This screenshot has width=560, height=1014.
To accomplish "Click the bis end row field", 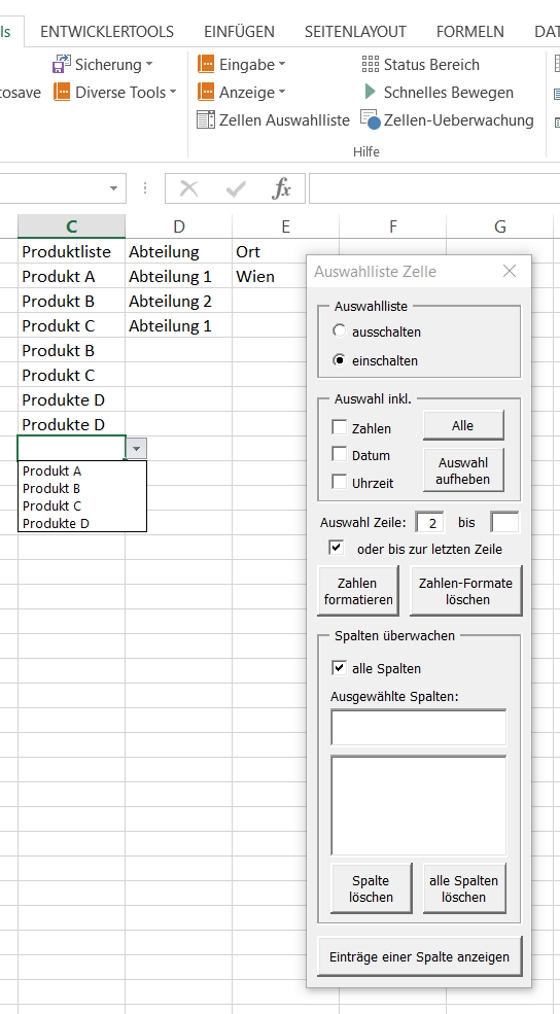I will pyautogui.click(x=504, y=522).
